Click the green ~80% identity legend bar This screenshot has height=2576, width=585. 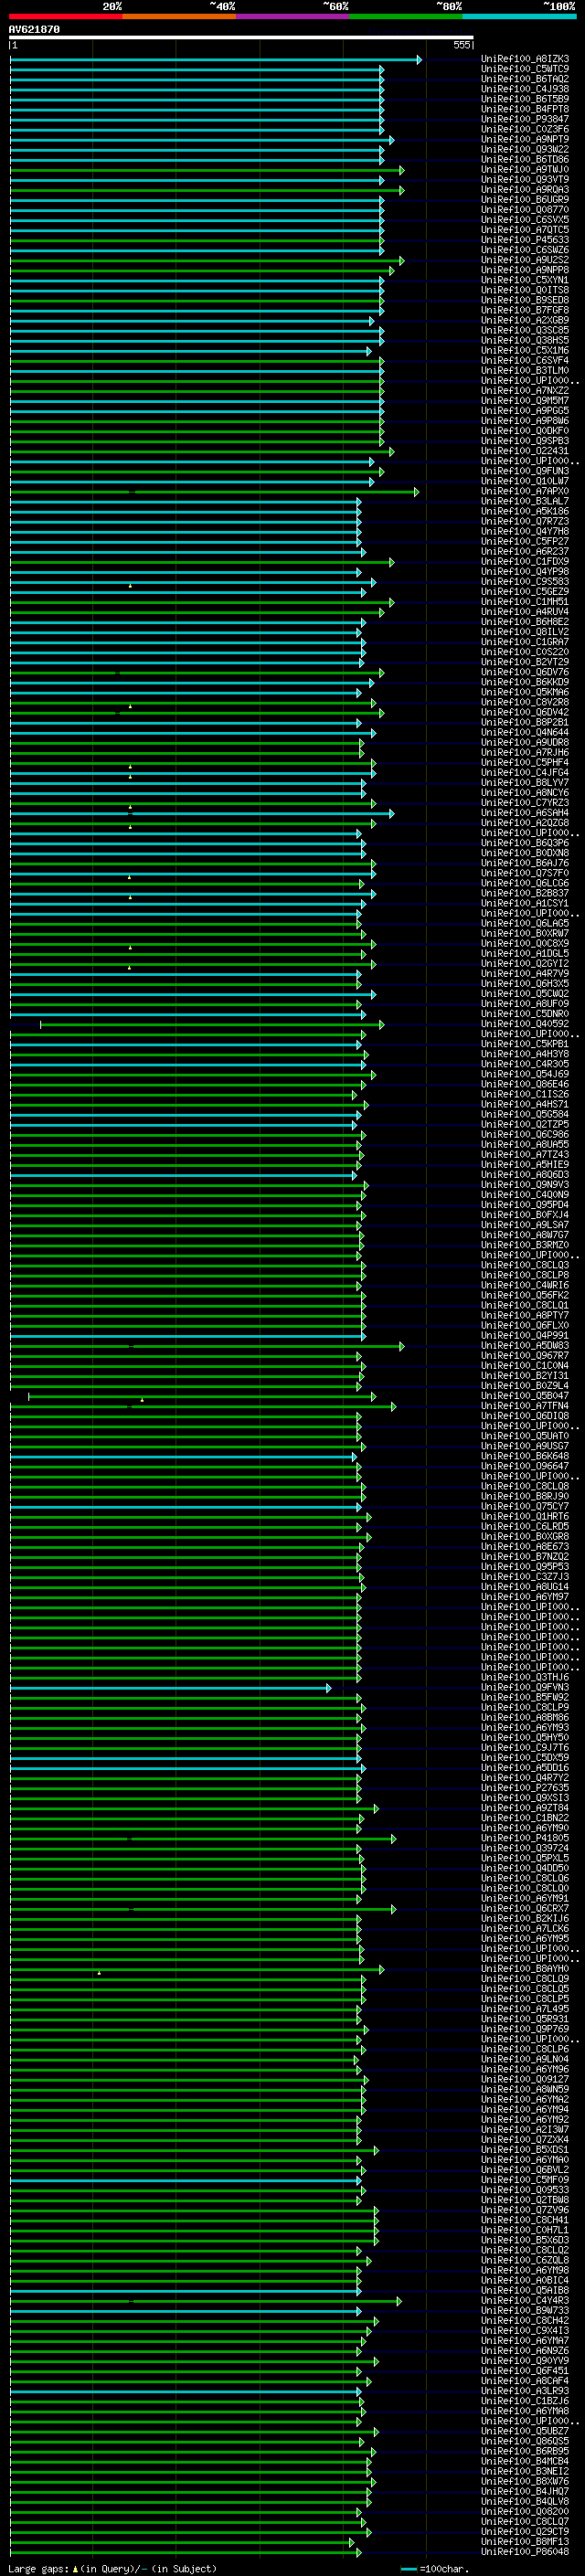click(406, 16)
